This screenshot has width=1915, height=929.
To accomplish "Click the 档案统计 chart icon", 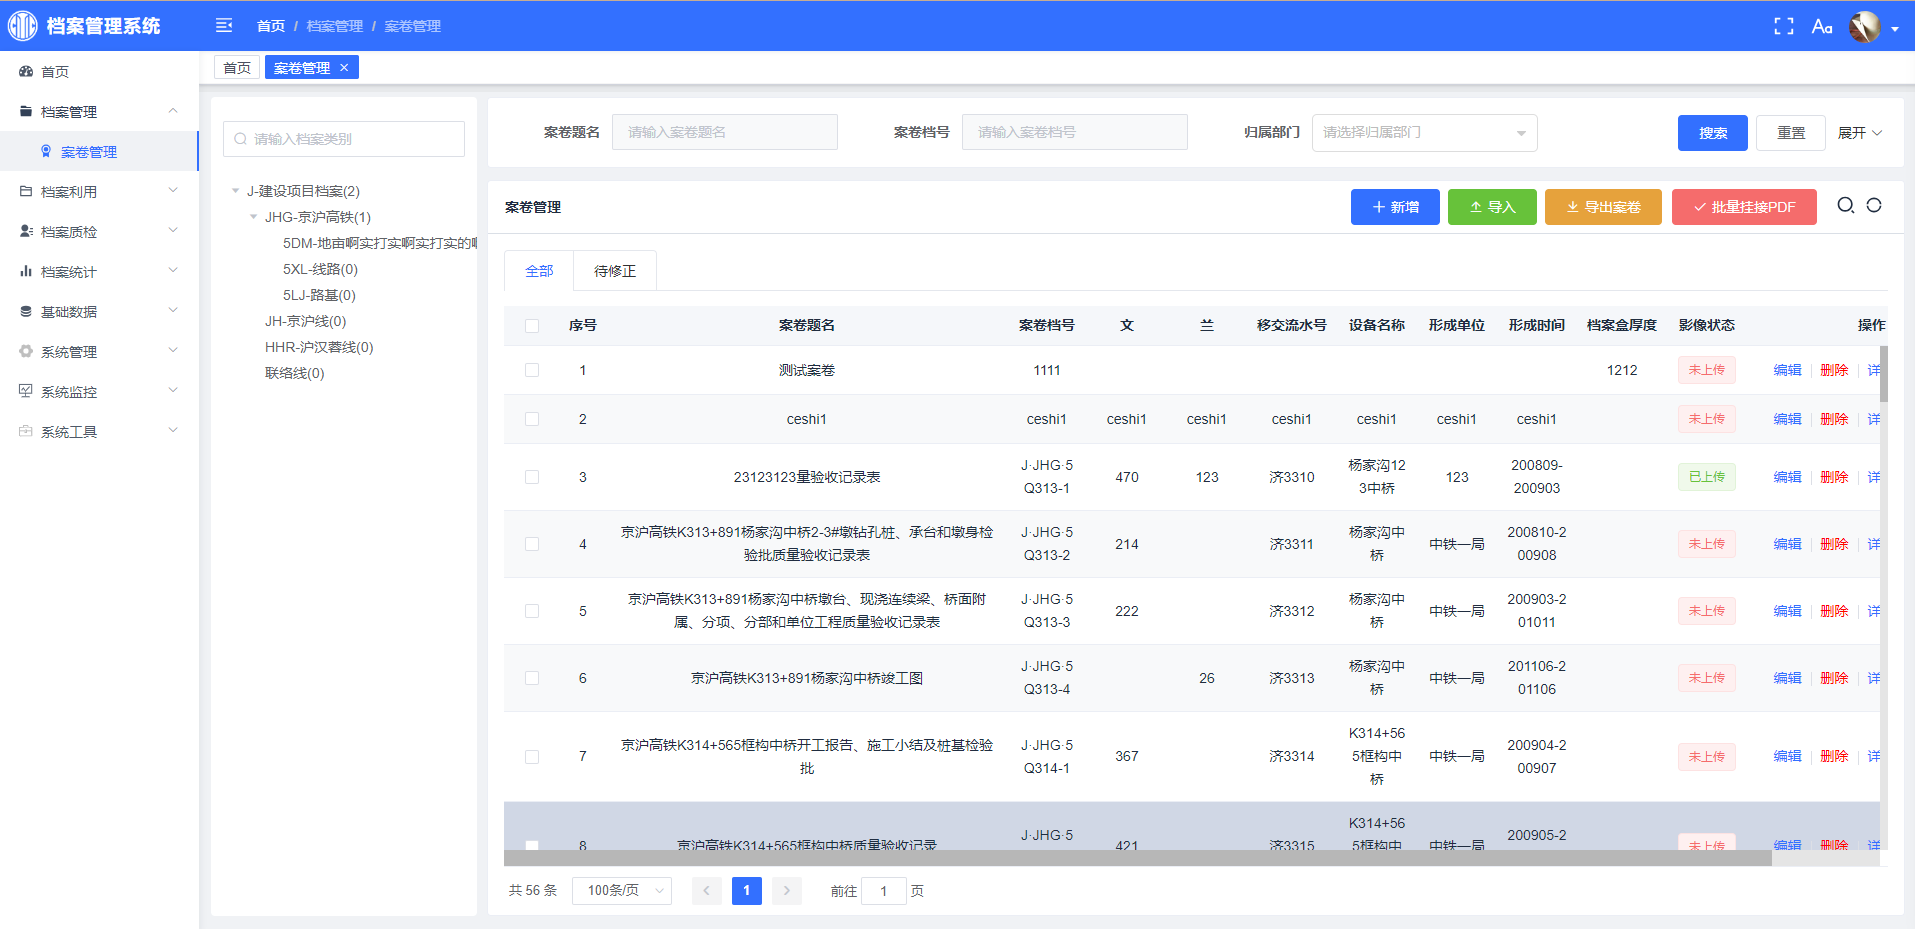I will point(26,271).
